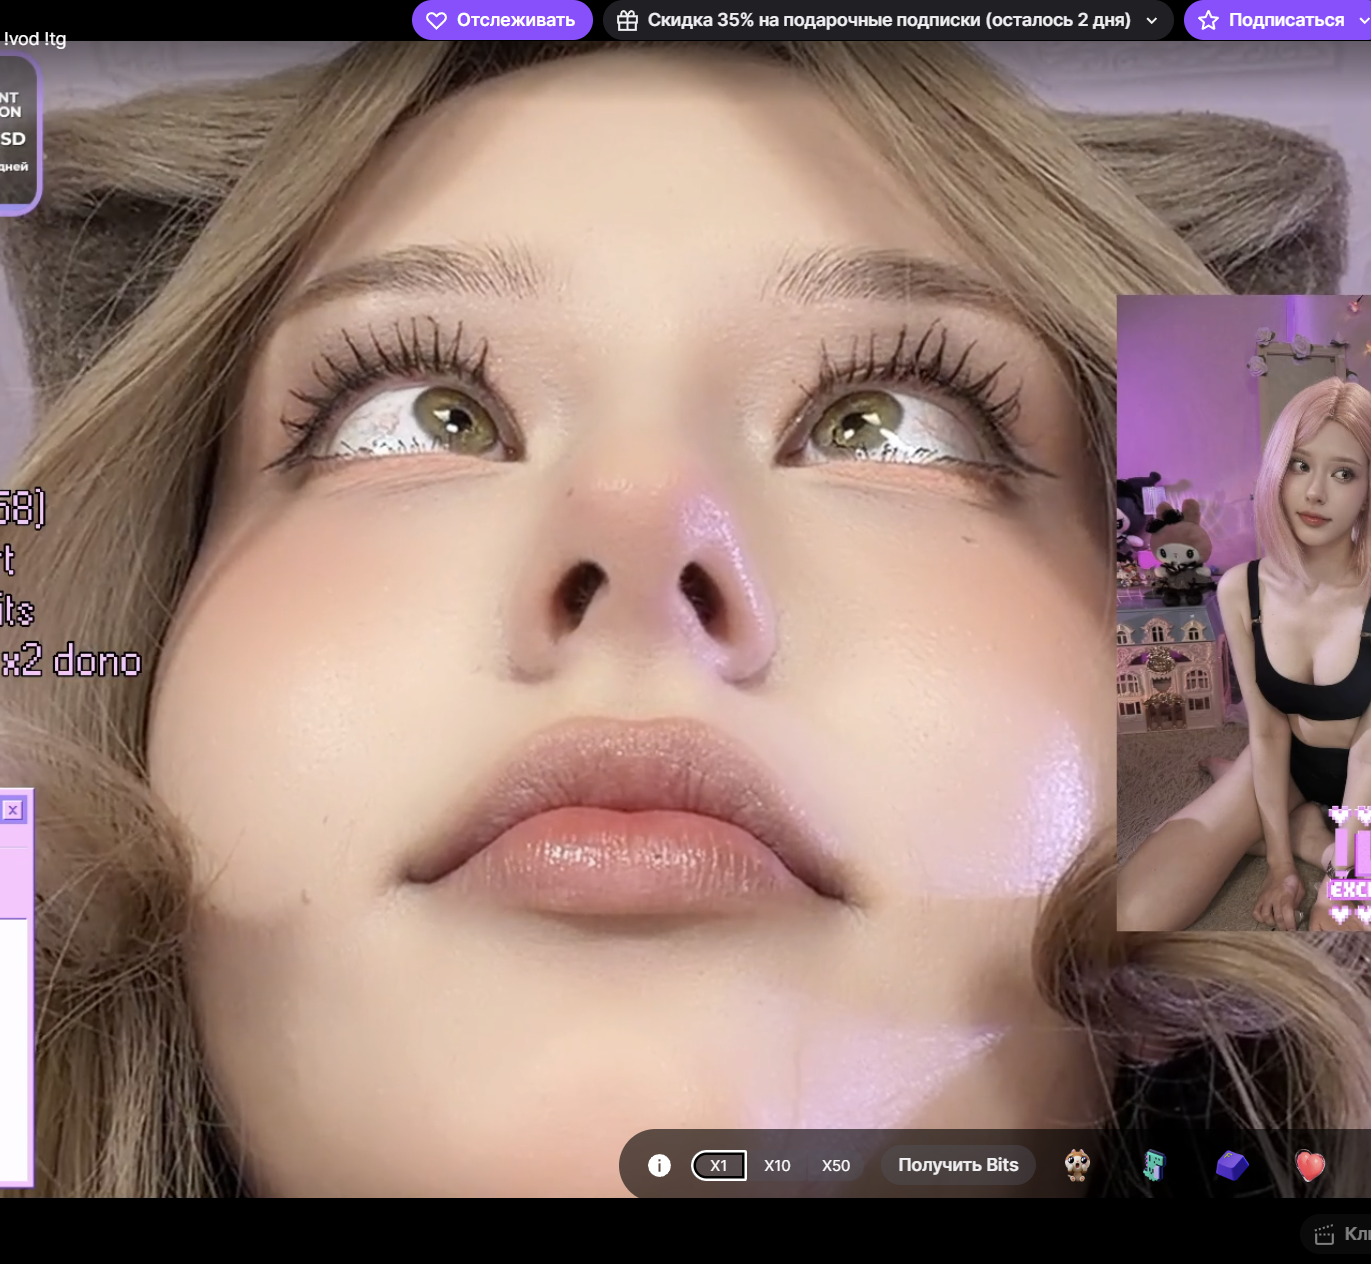Click the pink-haired girl picture-in-picture overlay

[x=1243, y=612]
